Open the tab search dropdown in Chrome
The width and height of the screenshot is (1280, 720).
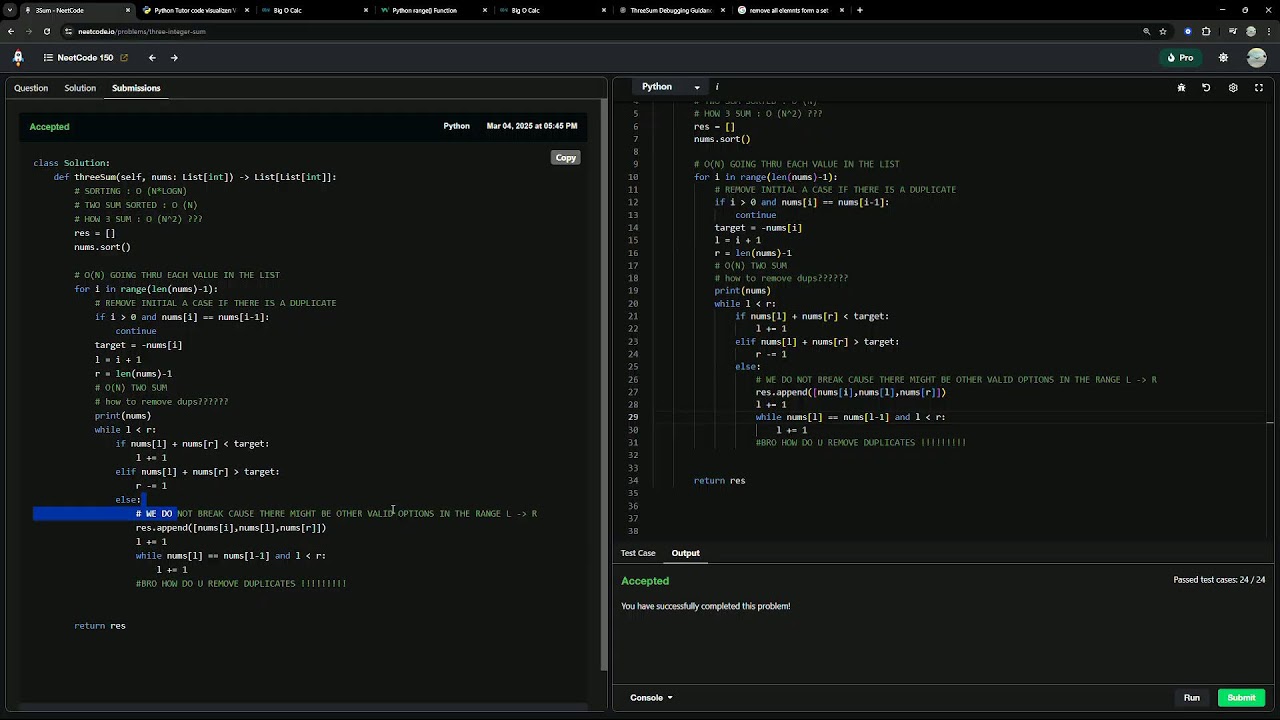click(11, 10)
